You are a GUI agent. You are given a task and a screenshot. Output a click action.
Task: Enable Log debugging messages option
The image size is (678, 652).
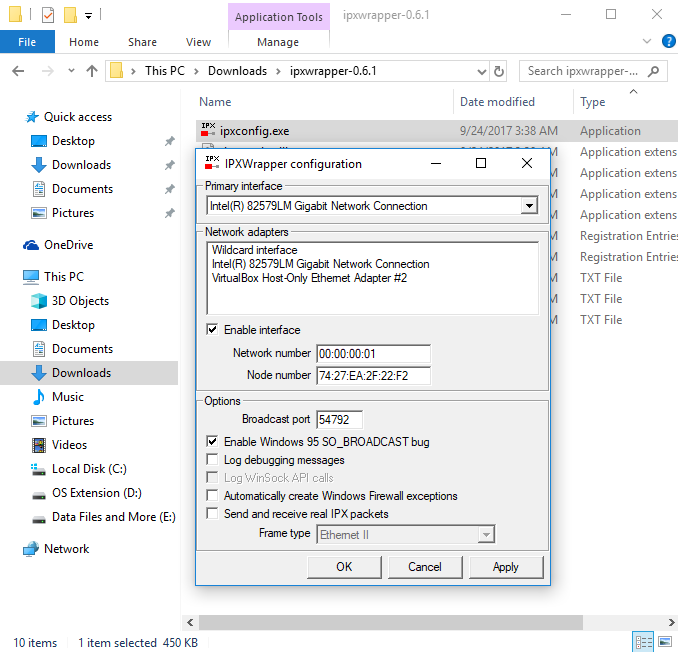(x=212, y=460)
